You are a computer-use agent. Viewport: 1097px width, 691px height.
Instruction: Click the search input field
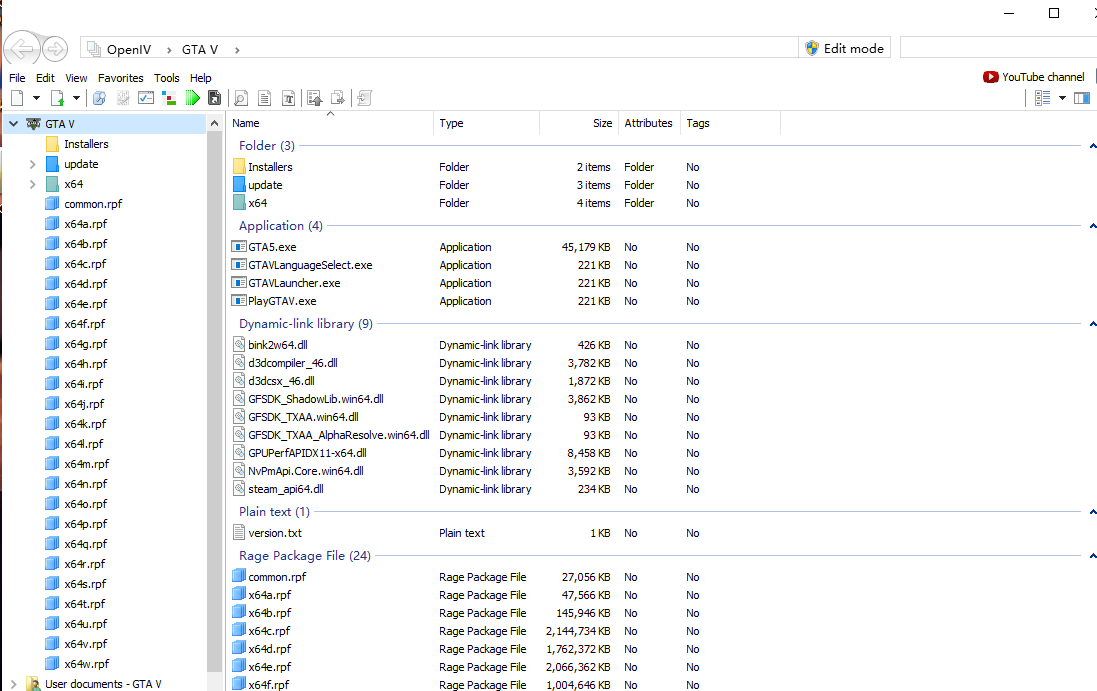(997, 48)
